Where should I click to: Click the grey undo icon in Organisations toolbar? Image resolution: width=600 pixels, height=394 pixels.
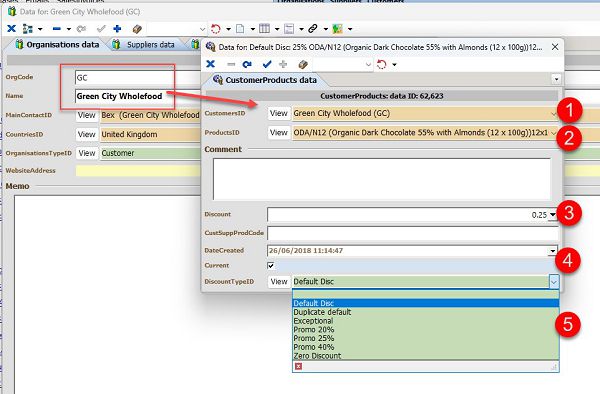pos(81,29)
